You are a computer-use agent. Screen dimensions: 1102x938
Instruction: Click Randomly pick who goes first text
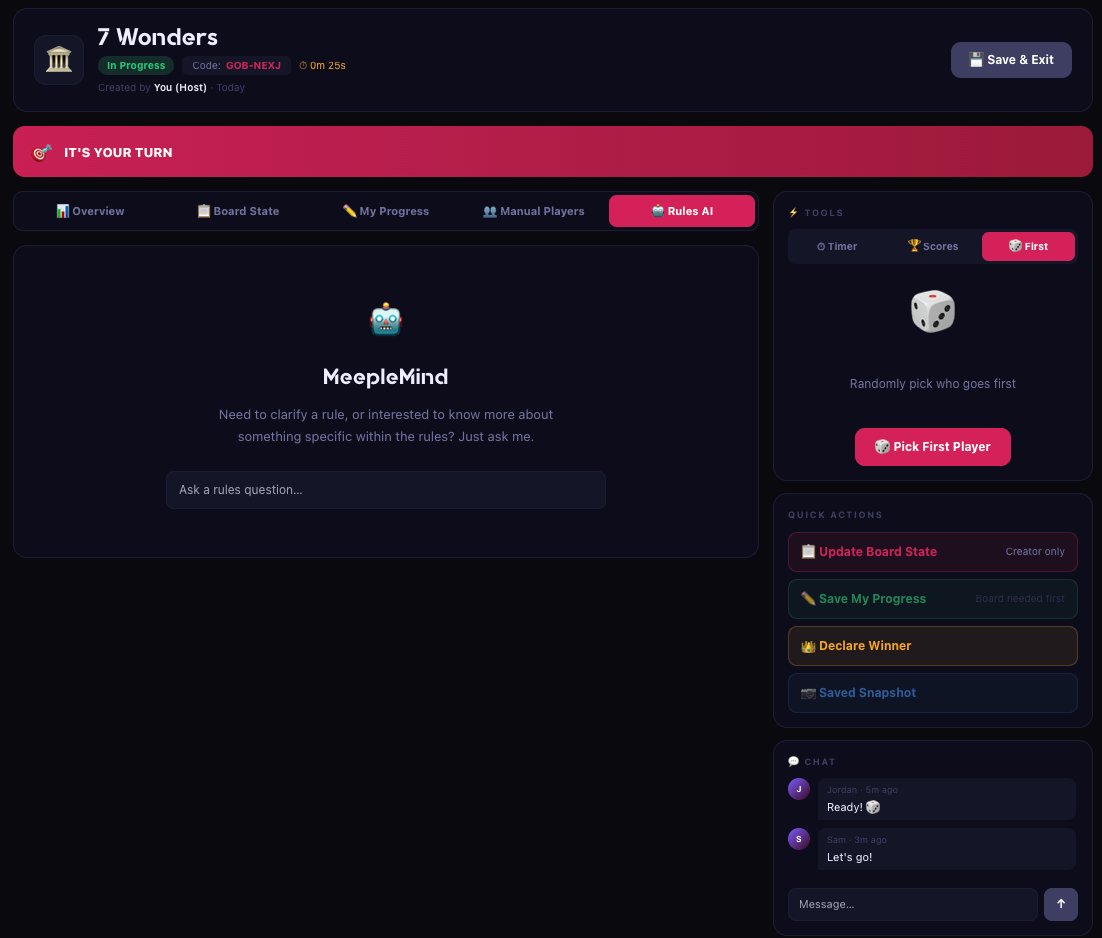(933, 384)
